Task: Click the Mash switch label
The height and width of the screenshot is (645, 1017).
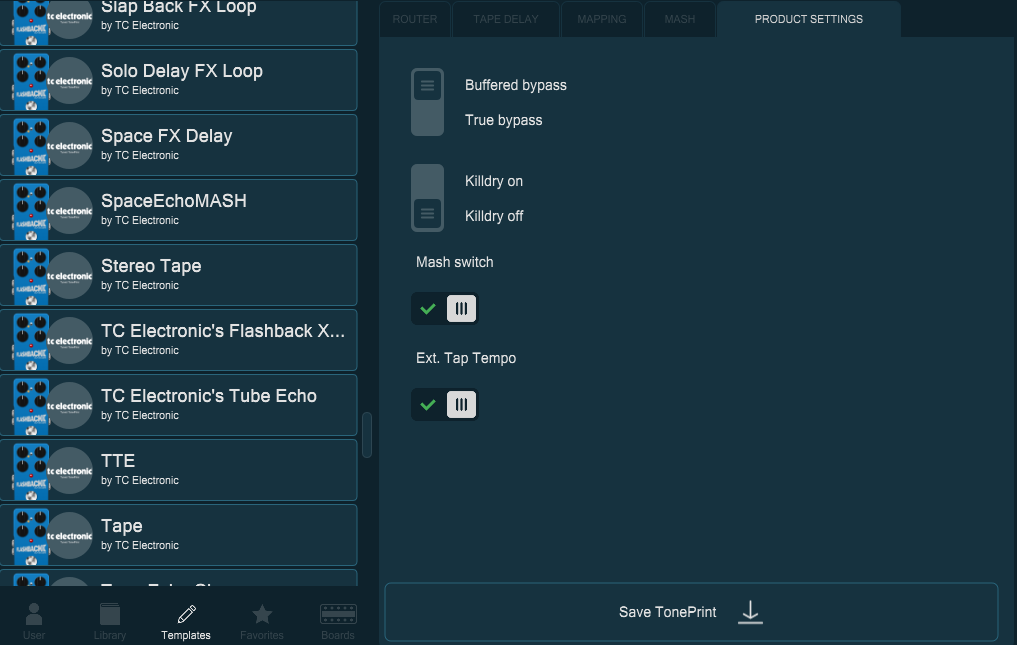Action: (455, 262)
